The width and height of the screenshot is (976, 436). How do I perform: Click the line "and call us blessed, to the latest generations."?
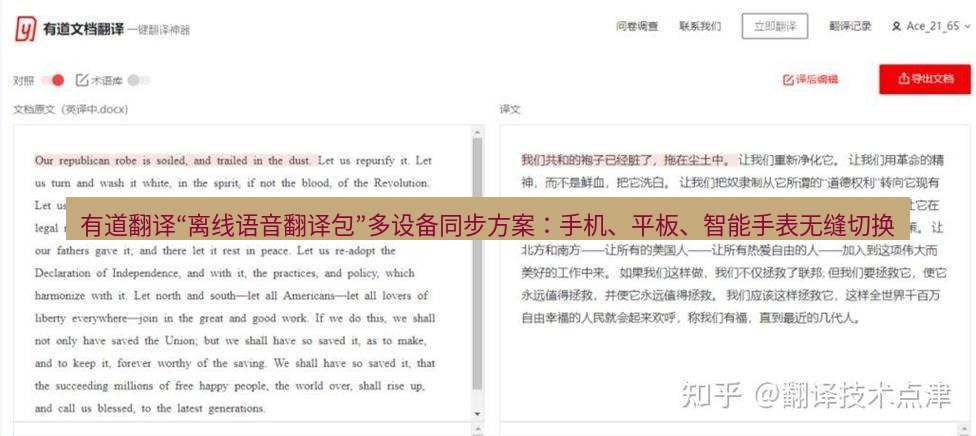[150, 409]
